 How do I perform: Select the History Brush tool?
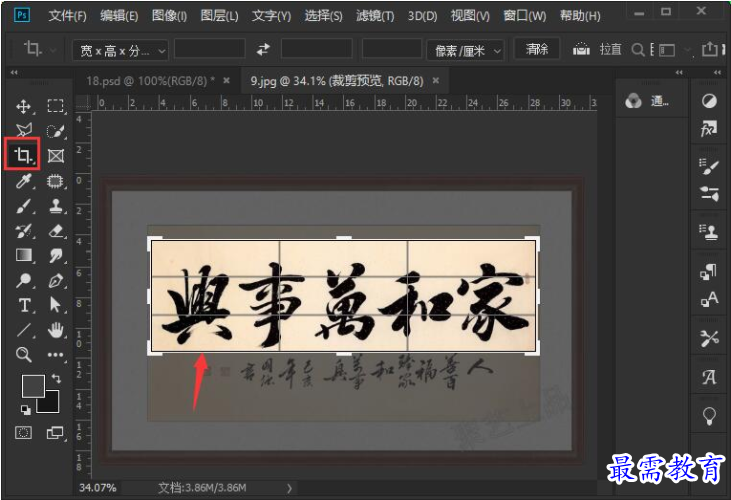[24, 231]
